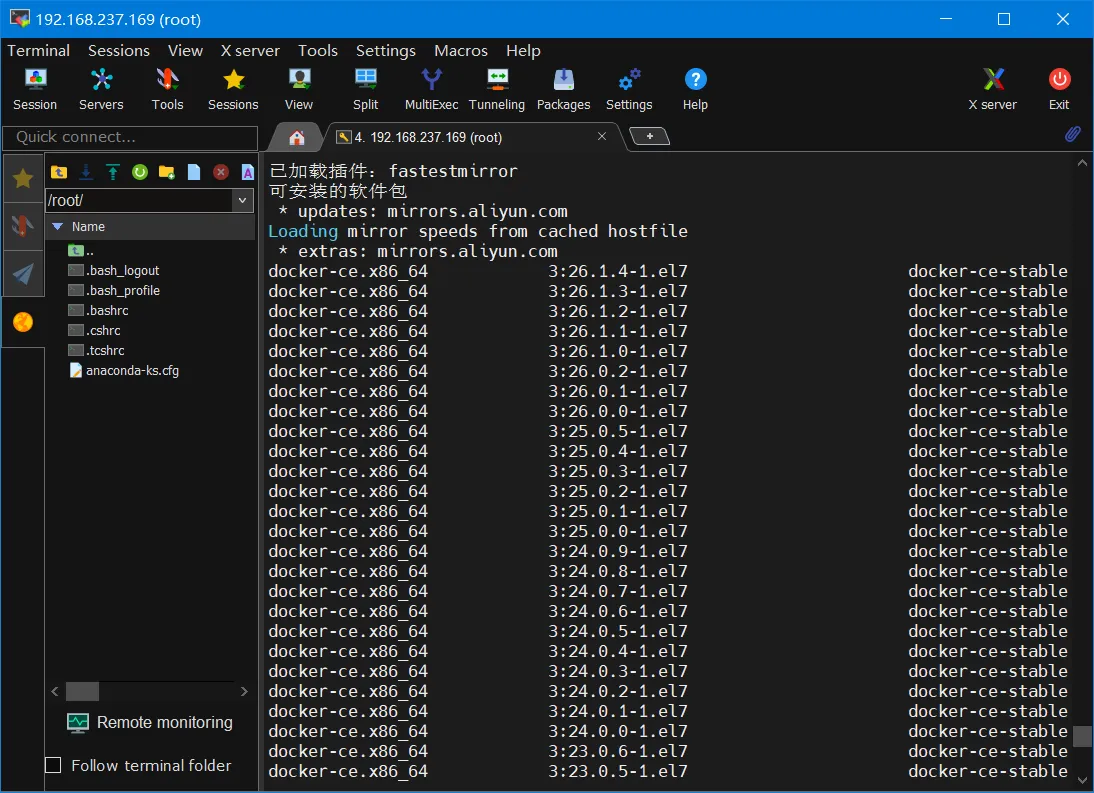Click the Split toolbar icon
The image size is (1094, 793).
click(365, 89)
